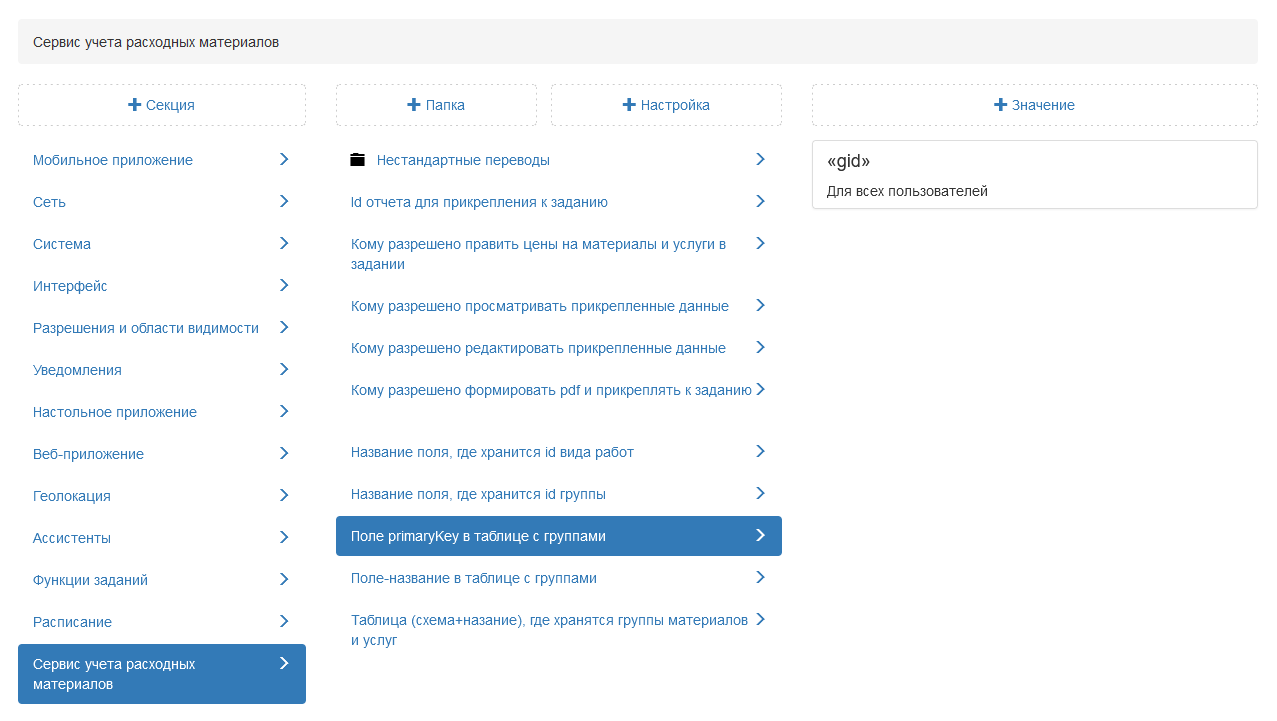
Task: Click the plus icon beside Папка
Action: point(414,105)
